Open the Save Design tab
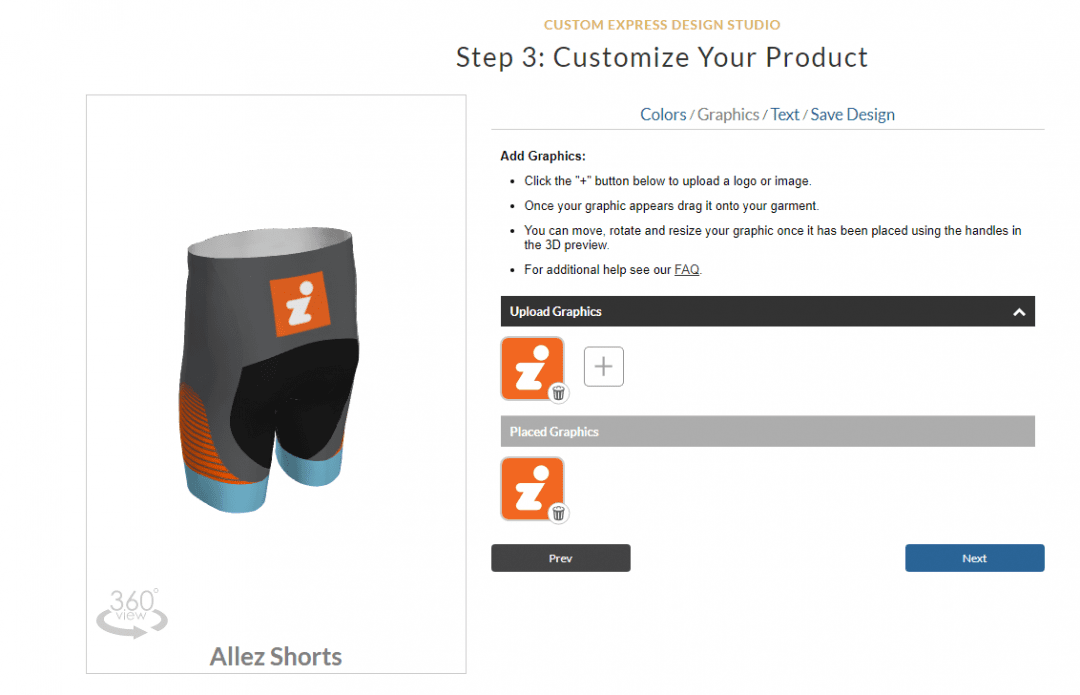The height and width of the screenshot is (695, 1080). (x=852, y=115)
